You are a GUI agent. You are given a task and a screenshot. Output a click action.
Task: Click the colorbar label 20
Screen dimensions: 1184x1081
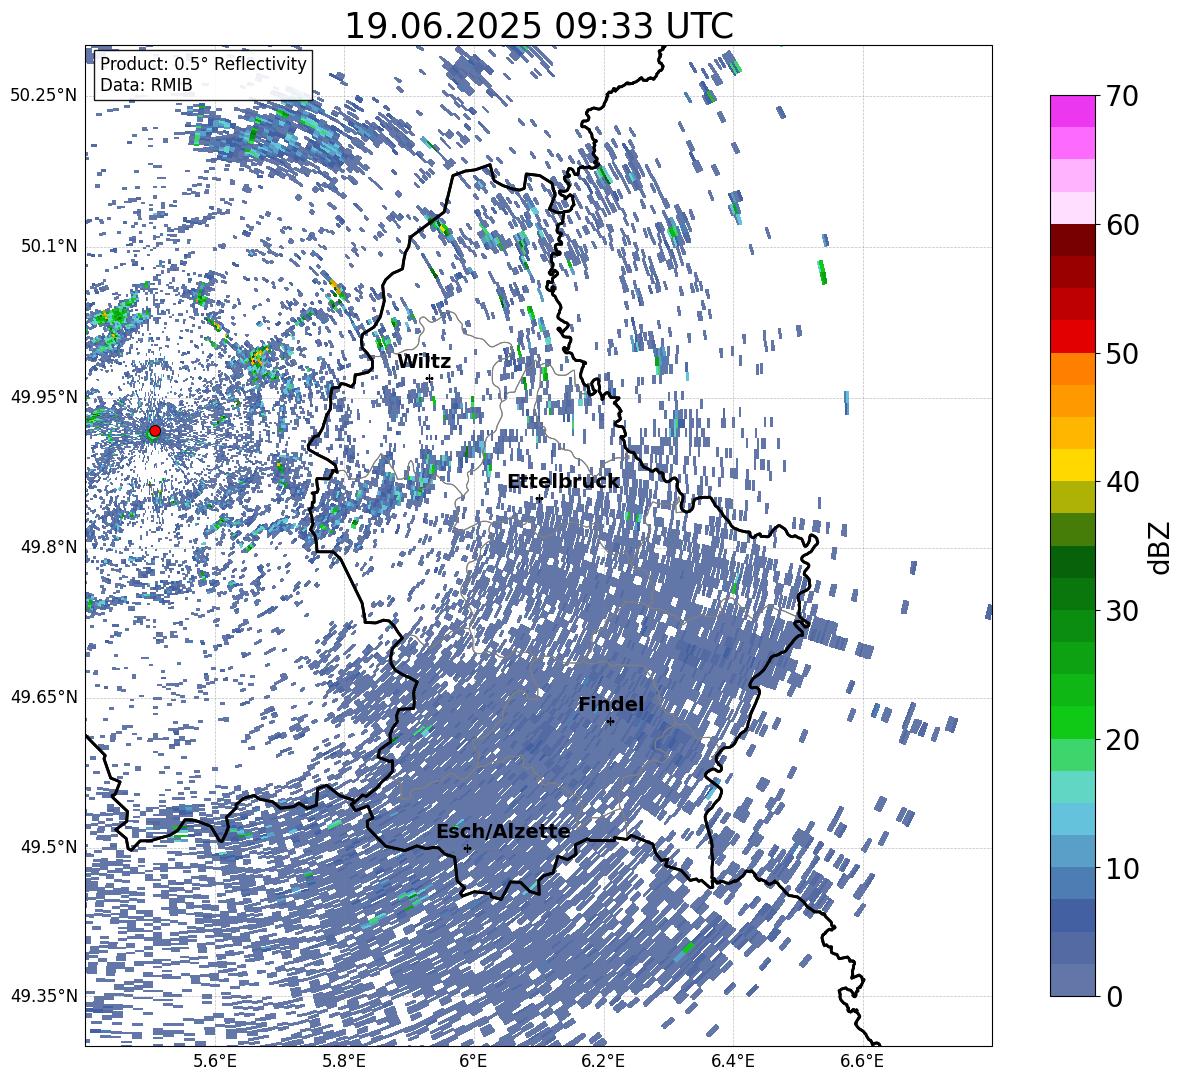(x=1121, y=739)
